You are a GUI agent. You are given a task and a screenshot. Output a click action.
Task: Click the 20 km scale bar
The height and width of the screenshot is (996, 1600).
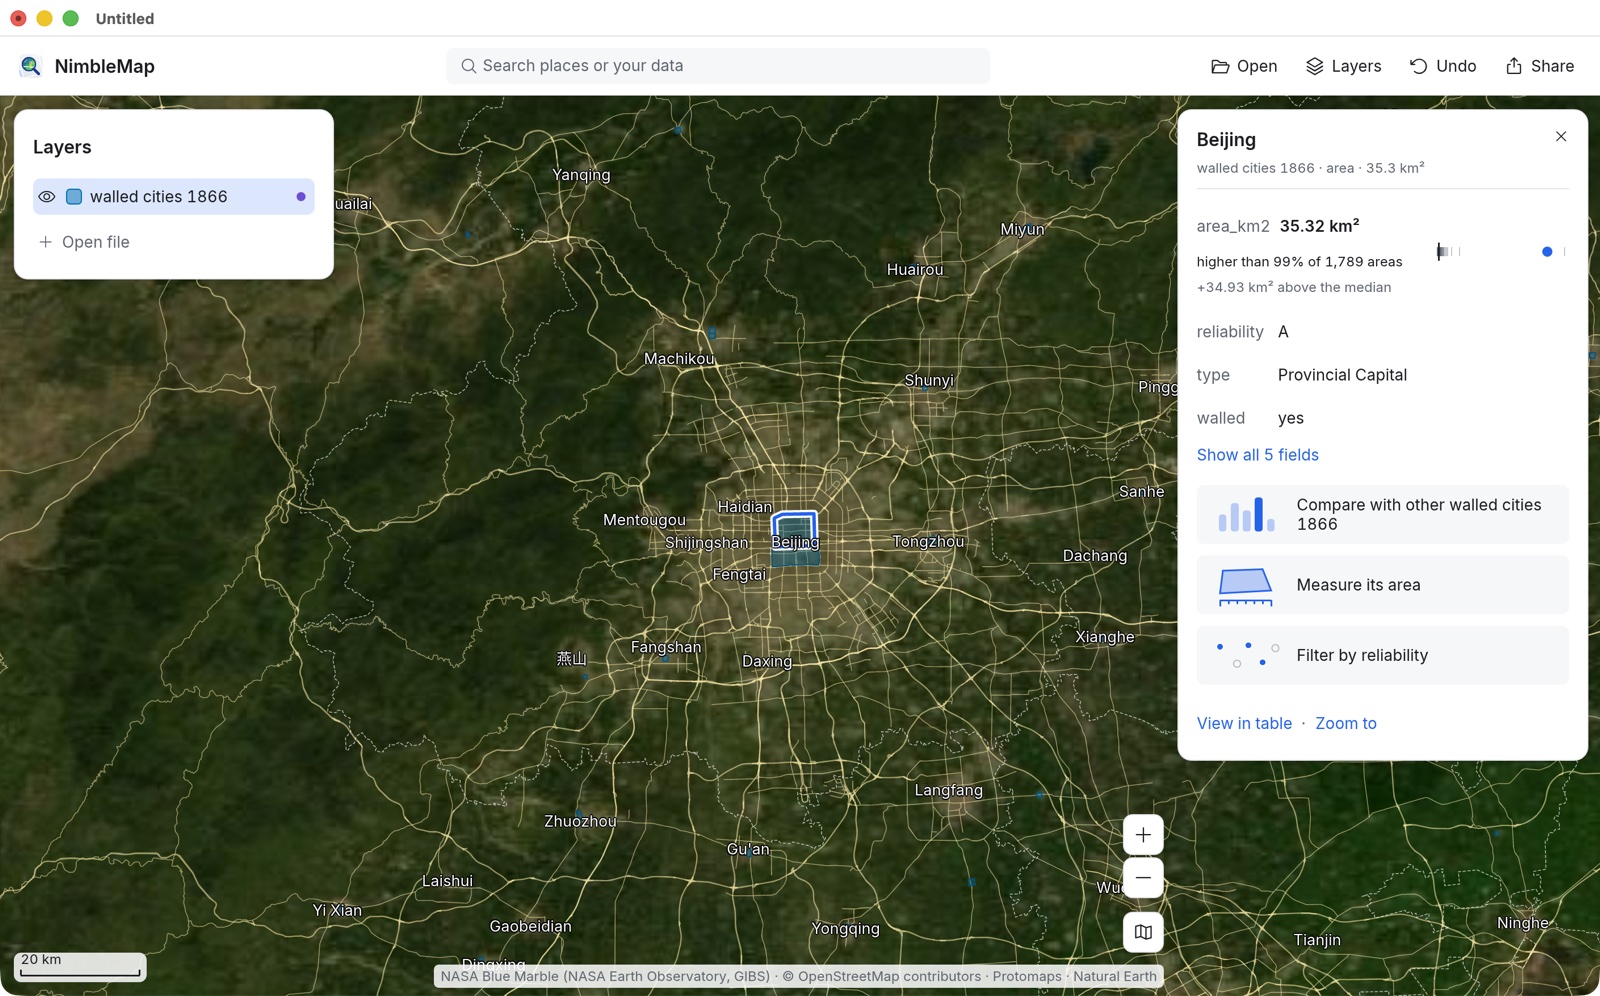[x=80, y=966]
